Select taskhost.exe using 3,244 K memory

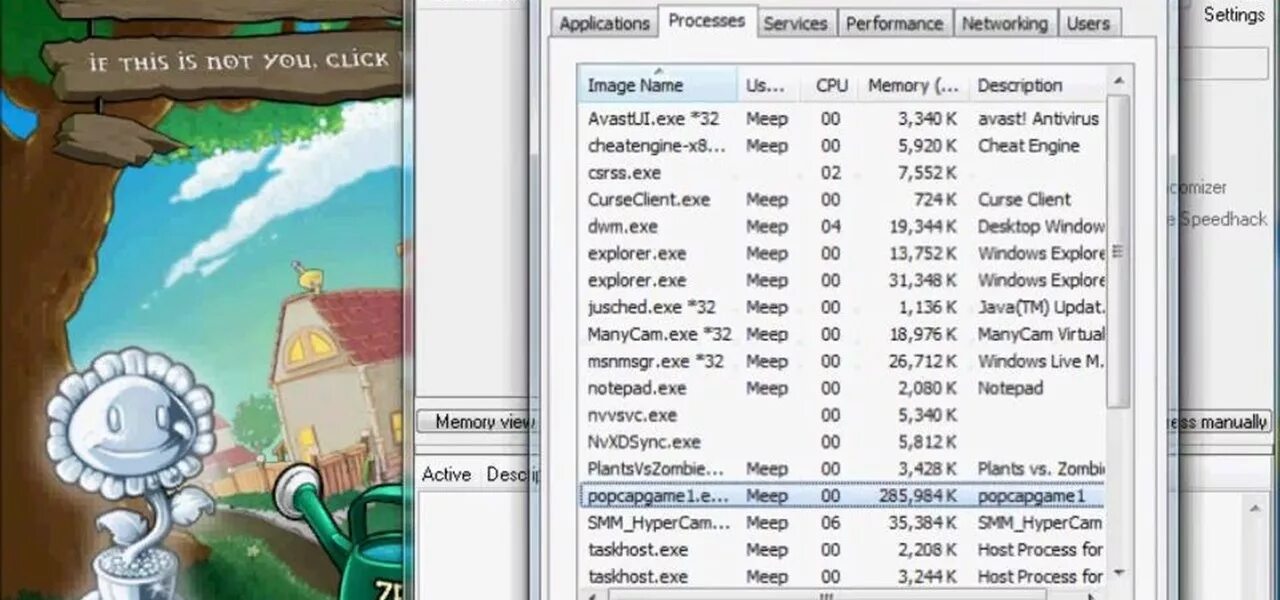point(842,576)
